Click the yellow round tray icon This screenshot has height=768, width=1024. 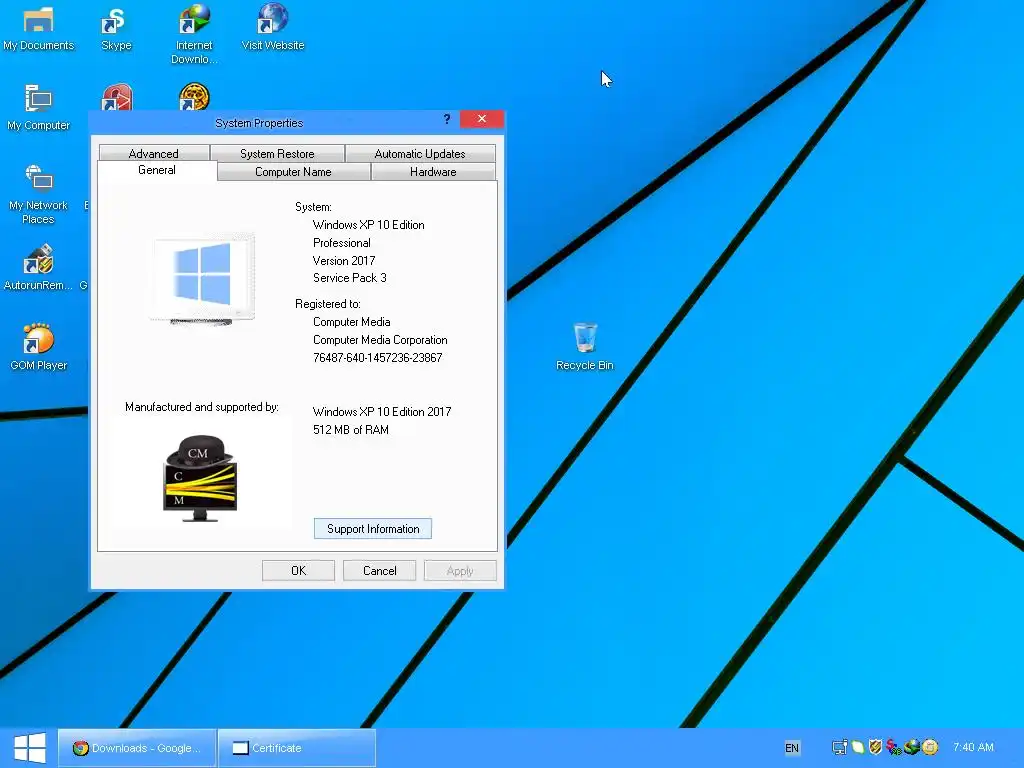[x=930, y=747]
